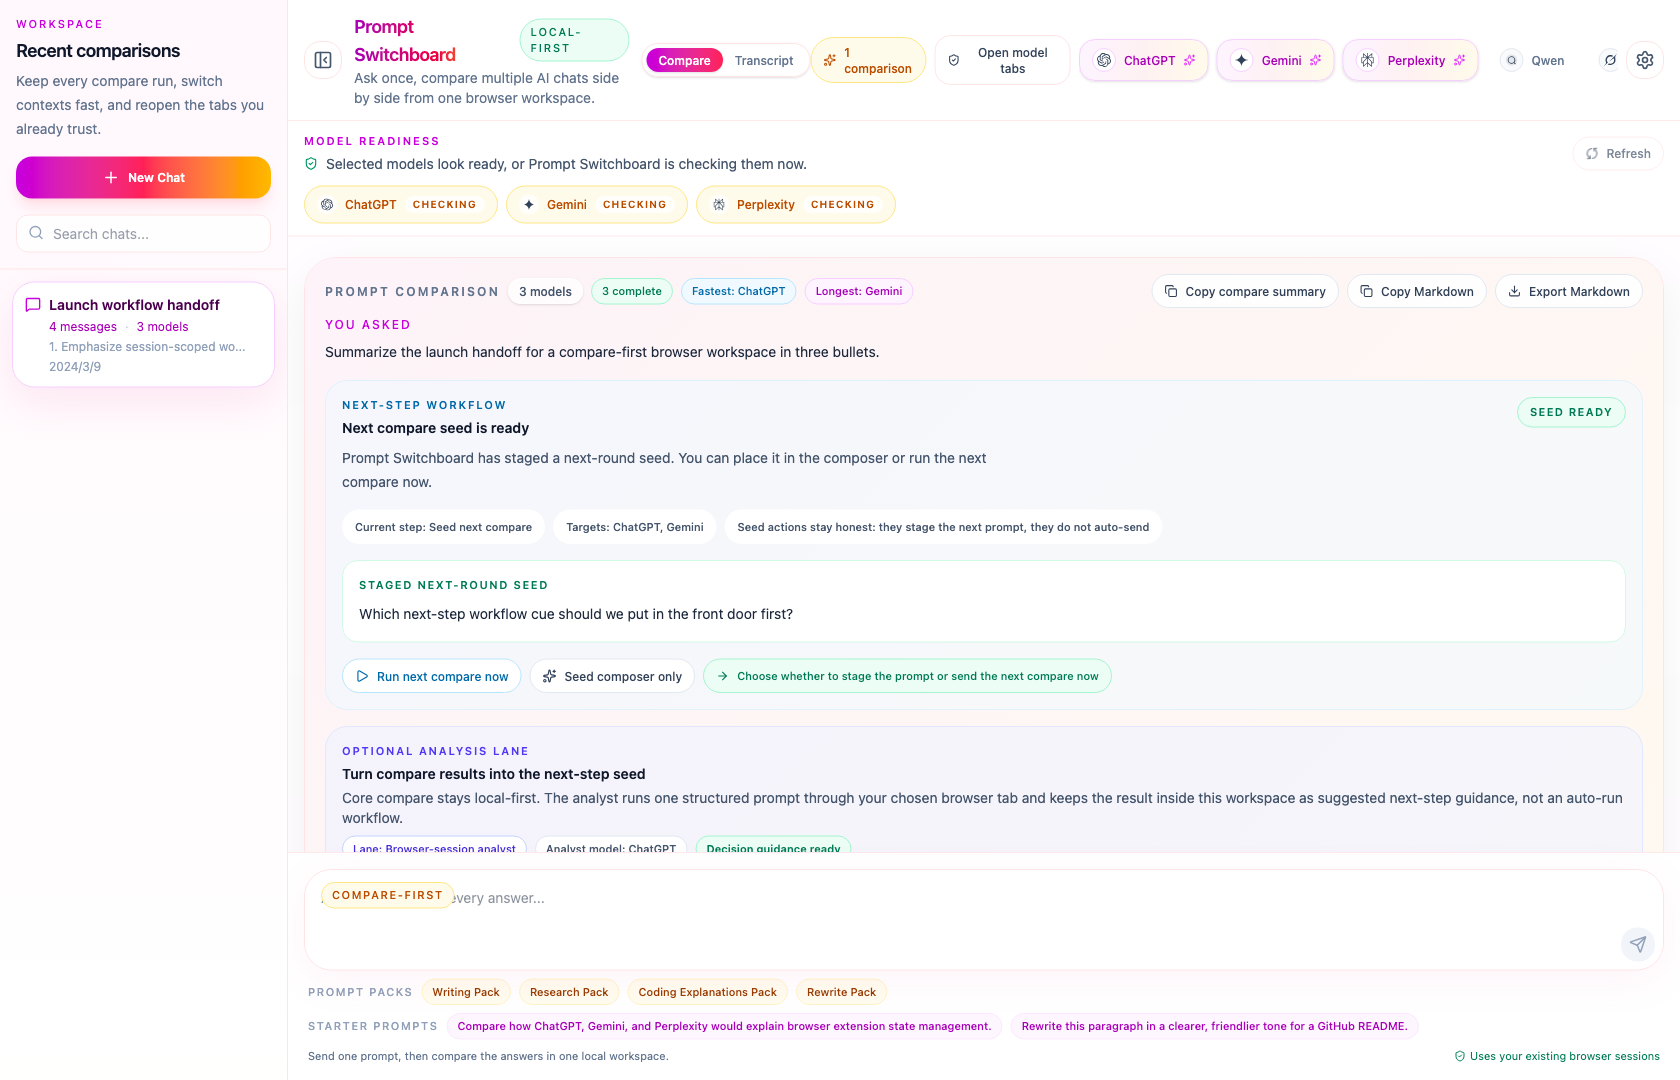Viewport: 1680px width, 1080px height.
Task: Open model tabs
Action: pyautogui.click(x=1002, y=60)
